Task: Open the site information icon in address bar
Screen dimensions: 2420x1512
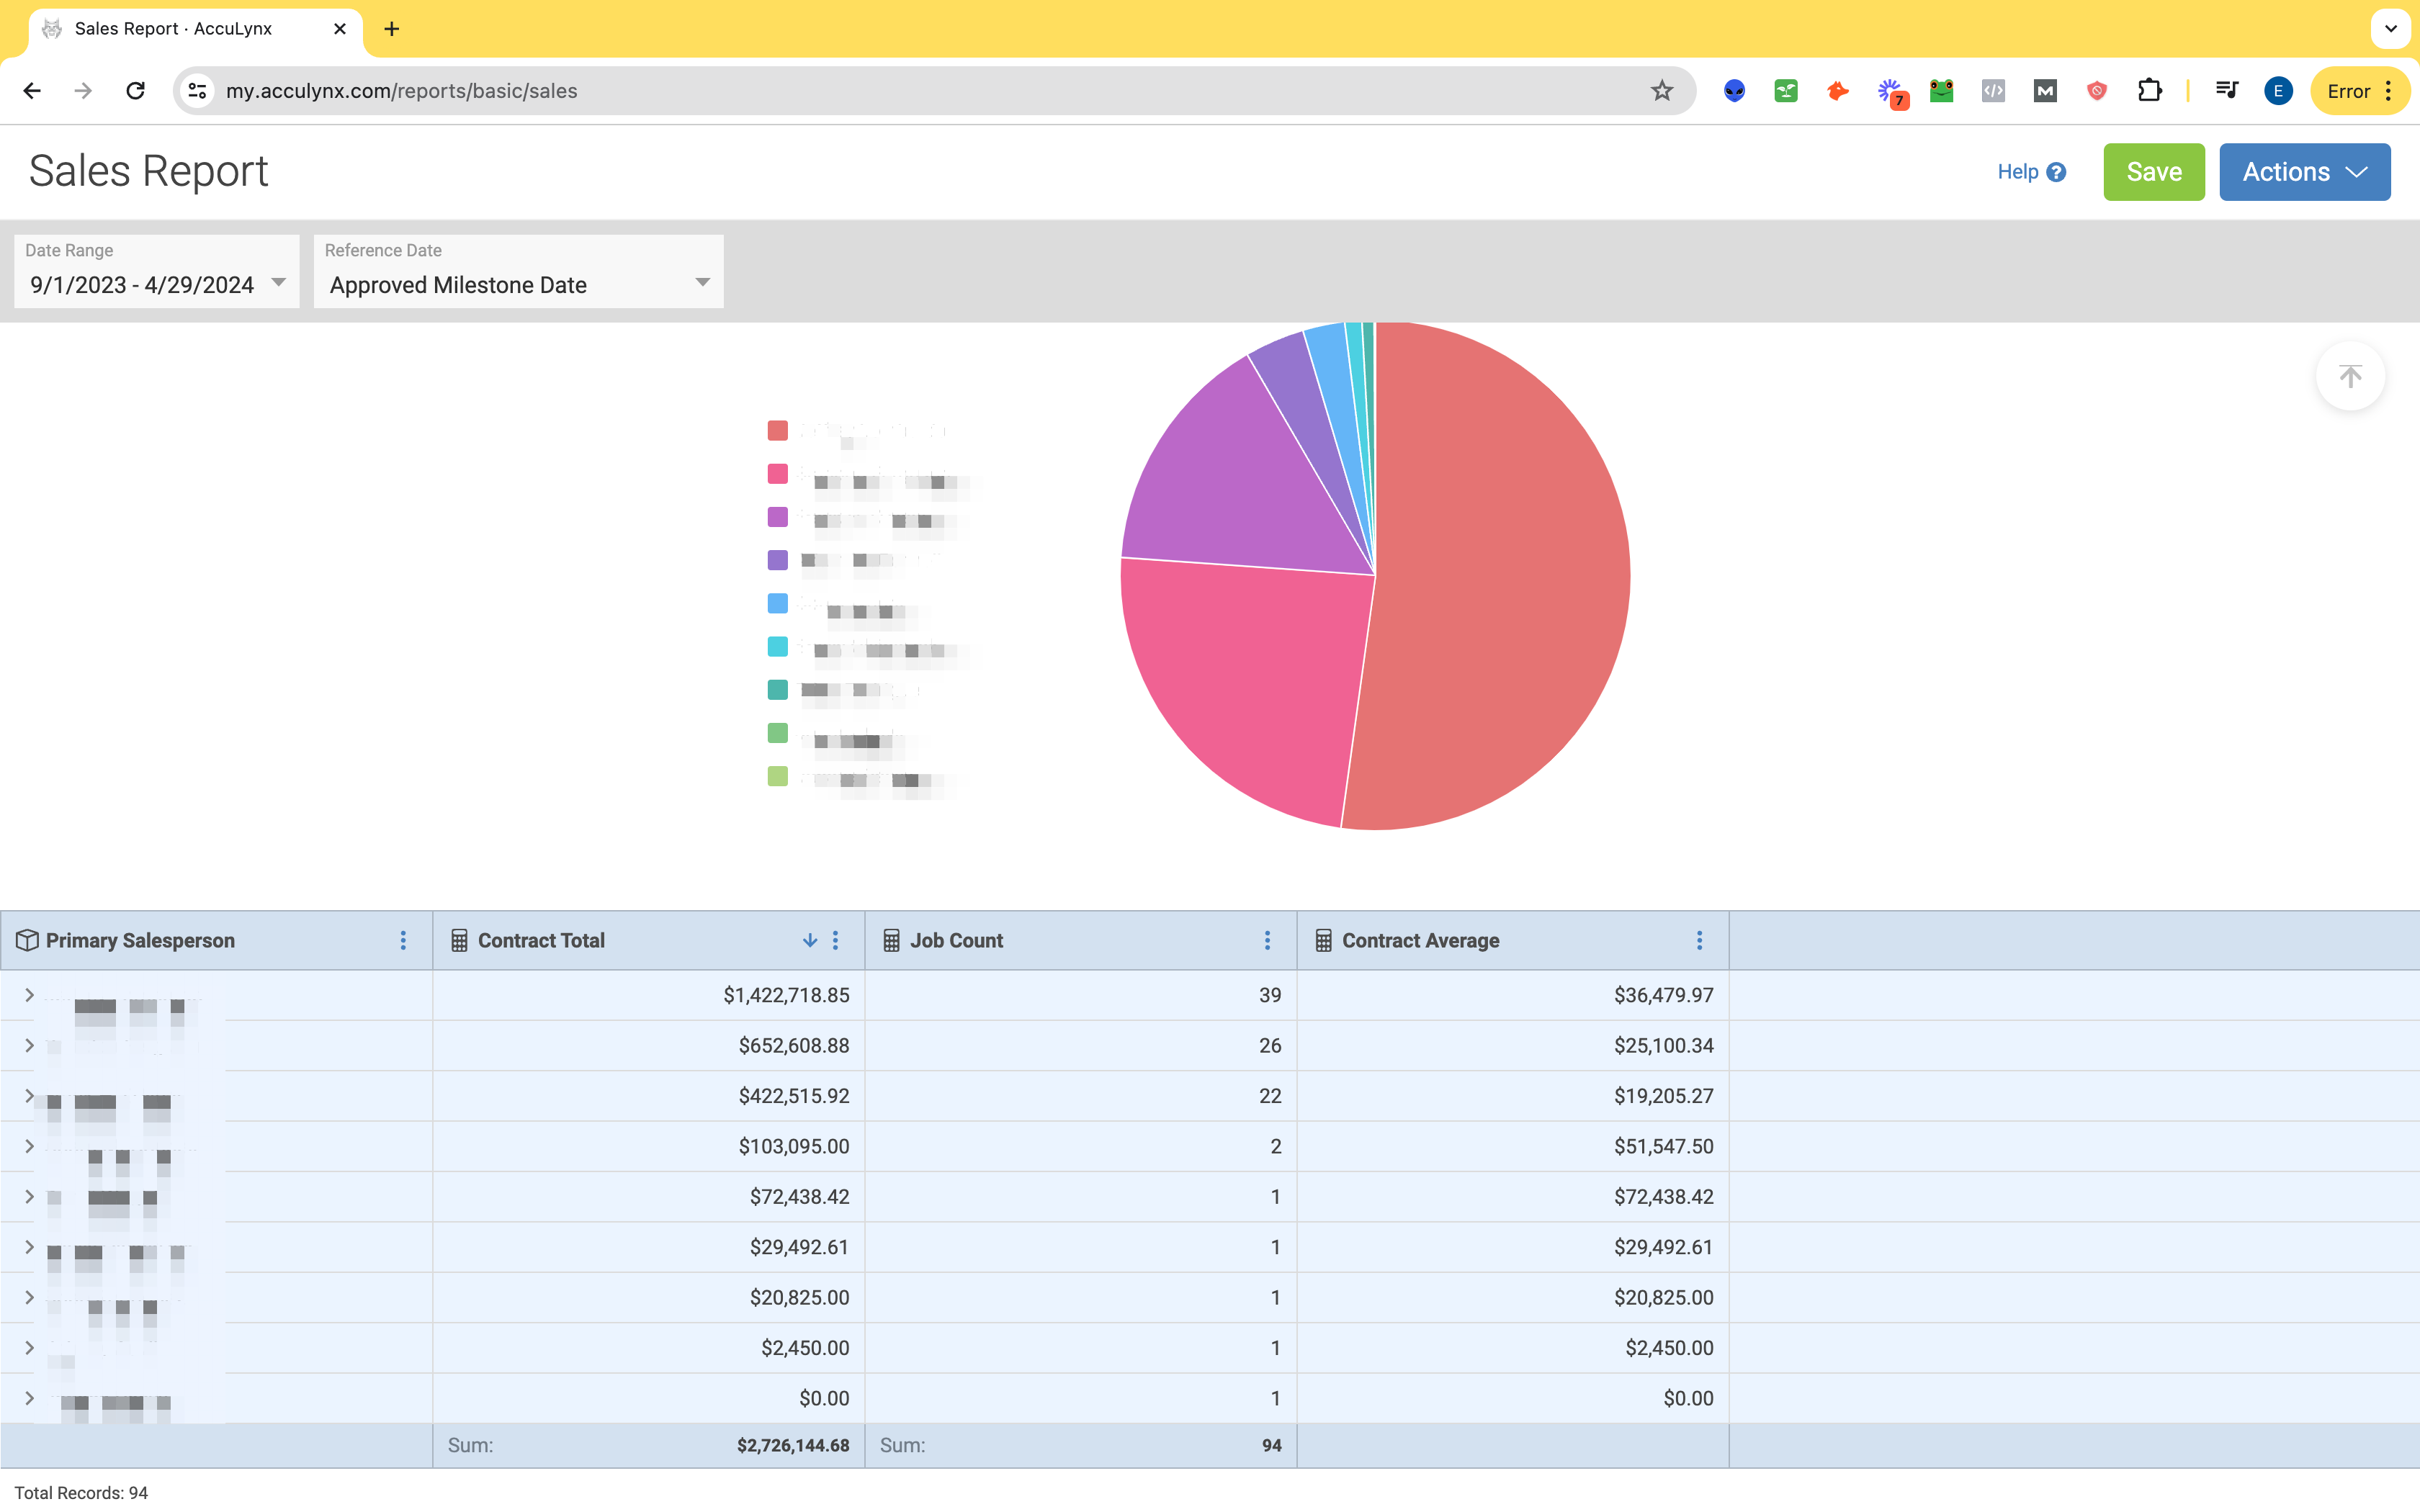Action: point(198,91)
